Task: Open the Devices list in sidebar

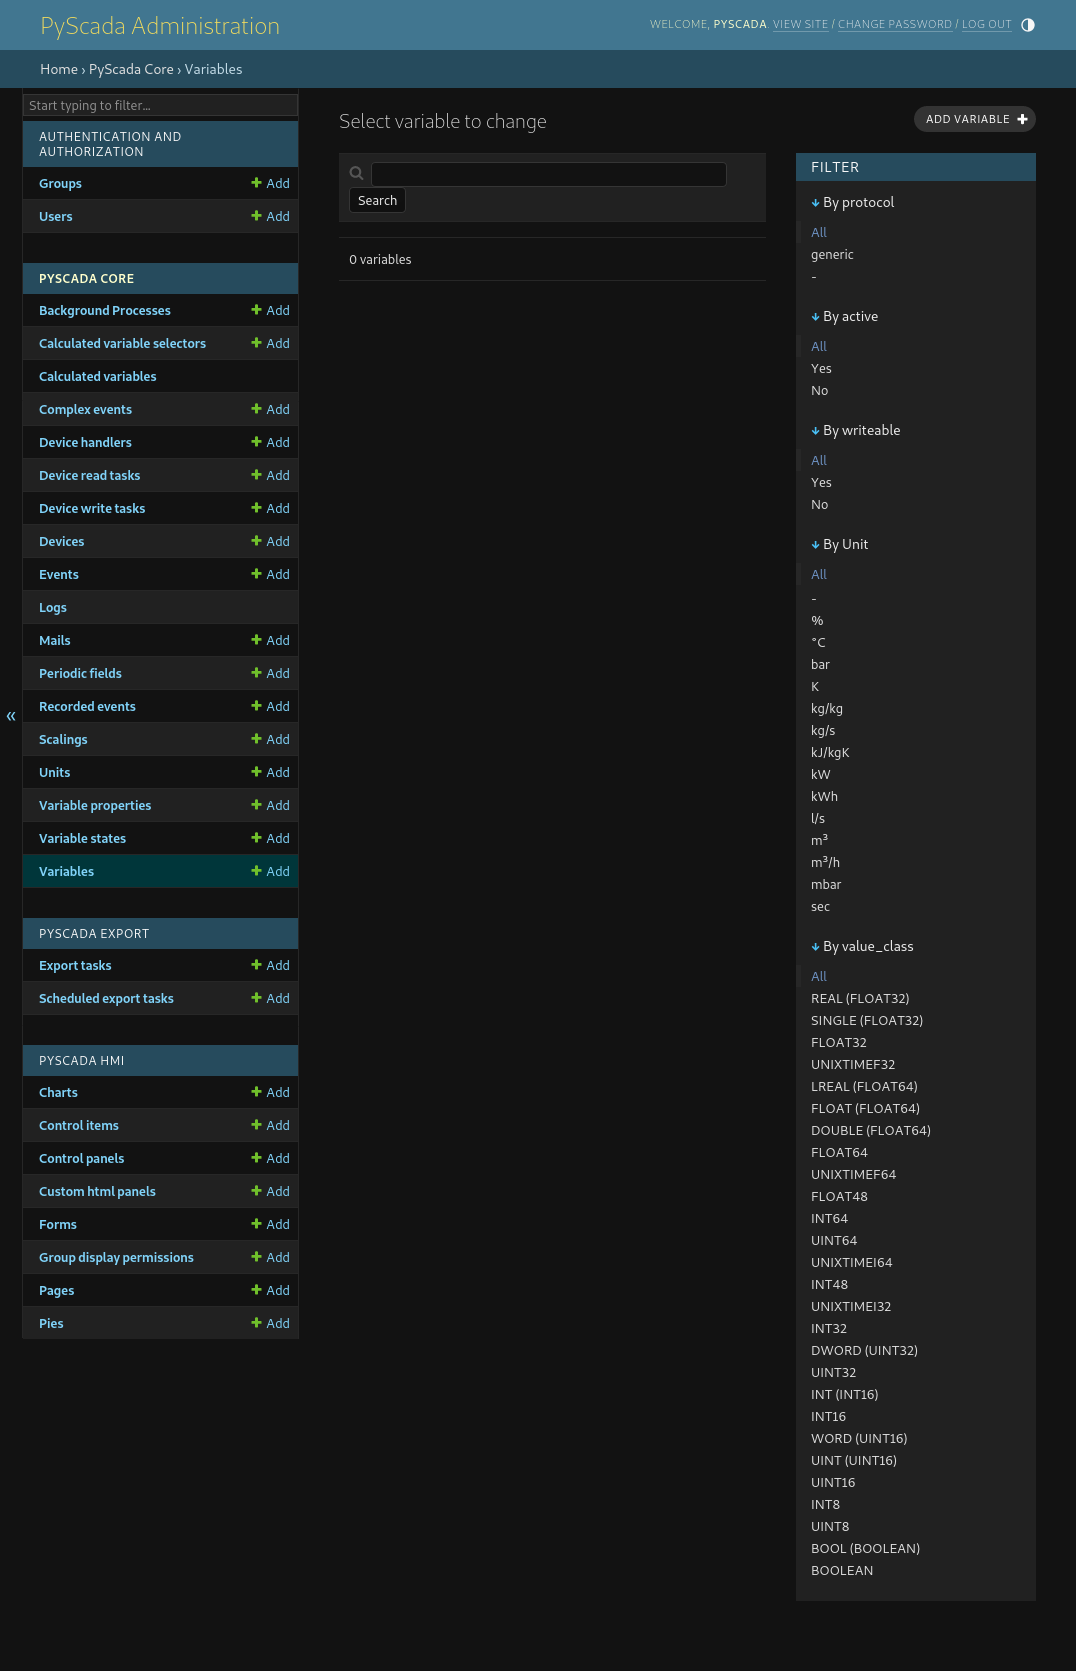Action: pyautogui.click(x=62, y=541)
